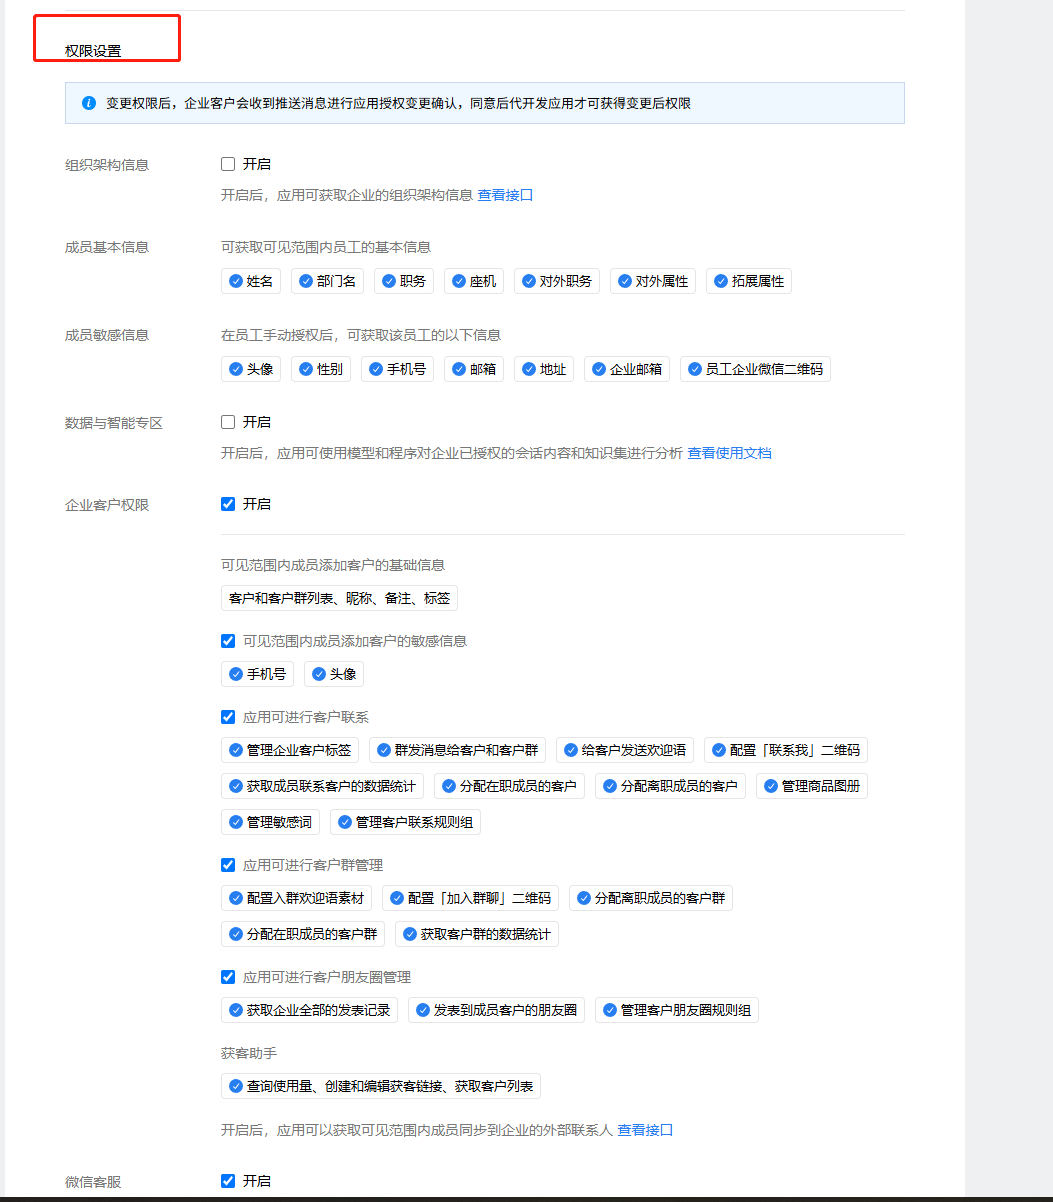Enable the 组织架构信息 开启 checkbox

click(x=228, y=164)
